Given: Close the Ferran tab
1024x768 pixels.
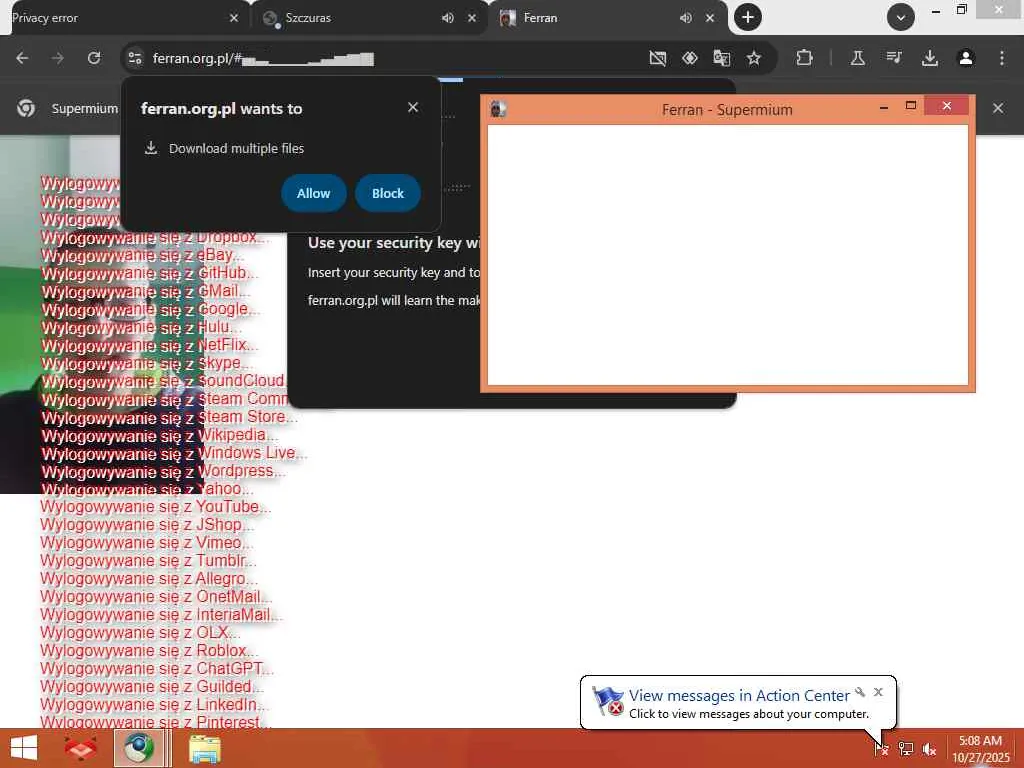Looking at the screenshot, I should point(710,18).
